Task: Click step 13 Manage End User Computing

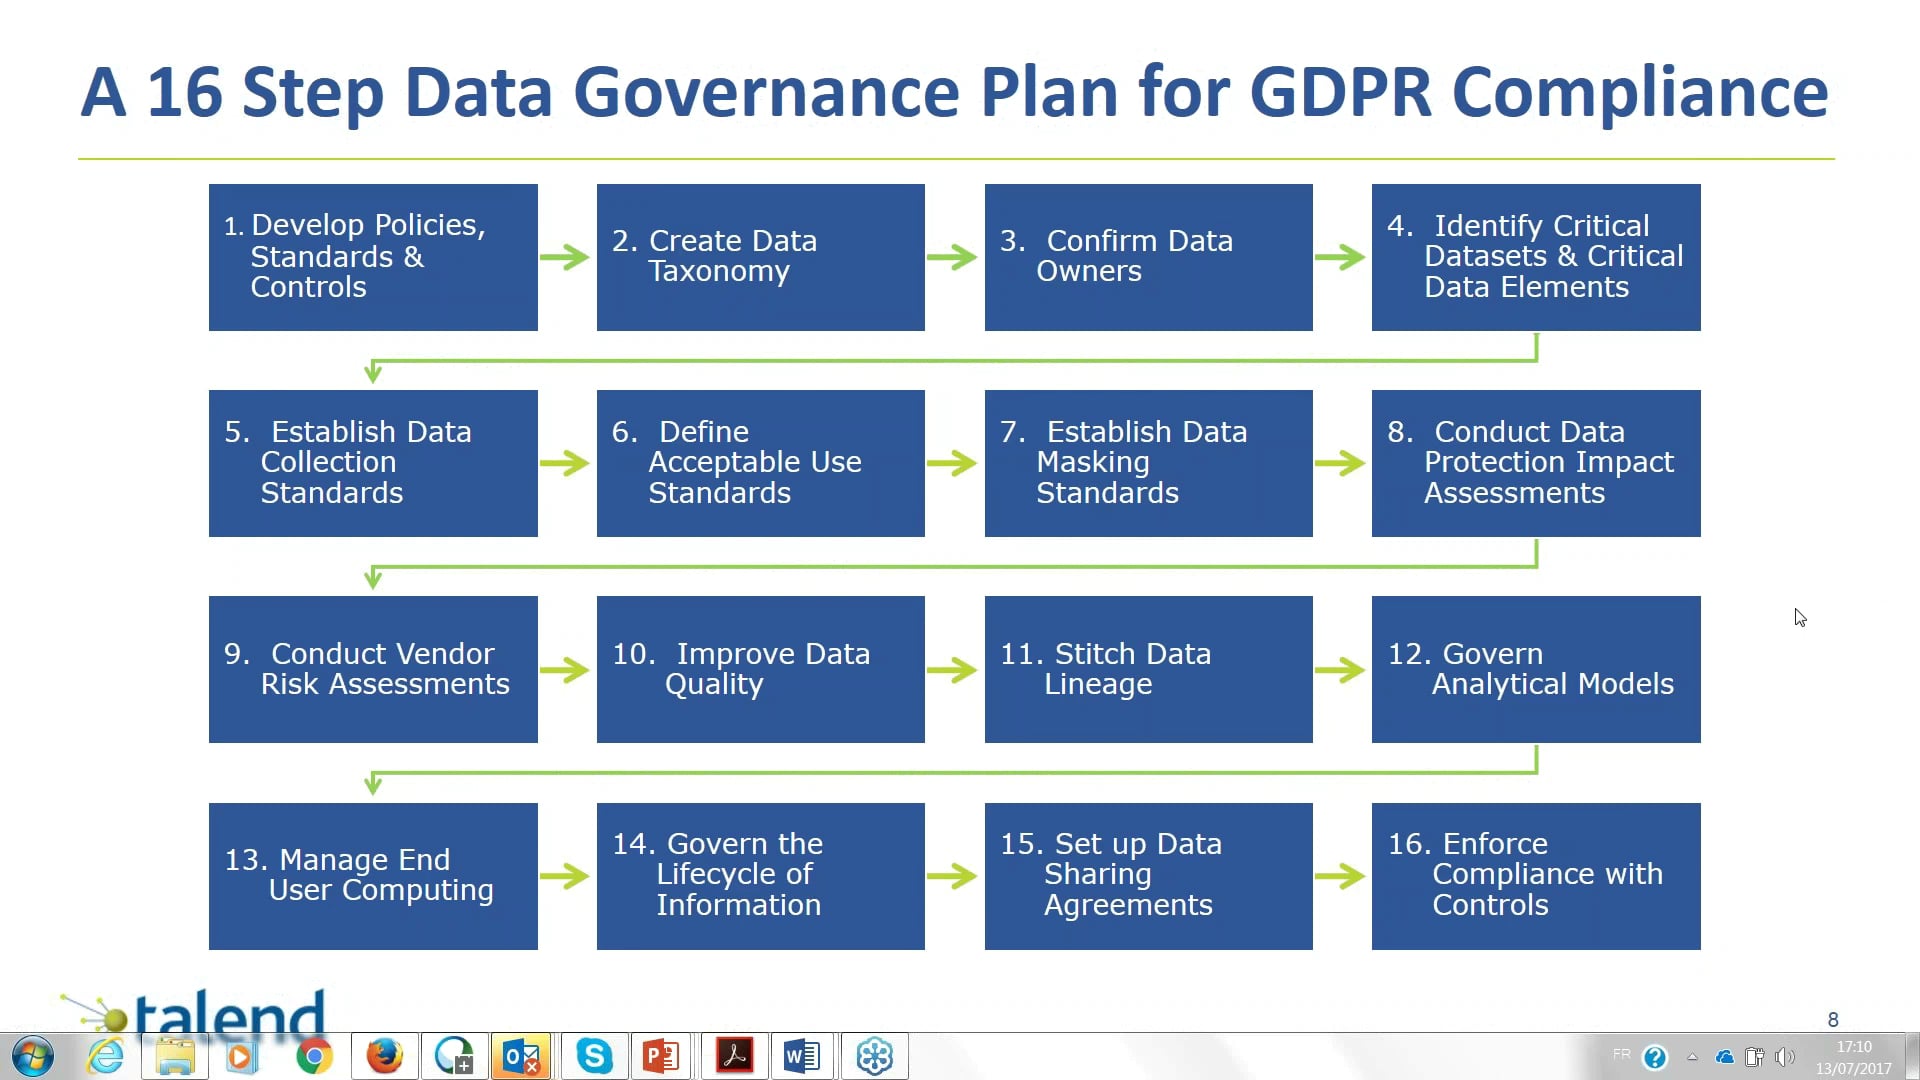Action: (373, 876)
